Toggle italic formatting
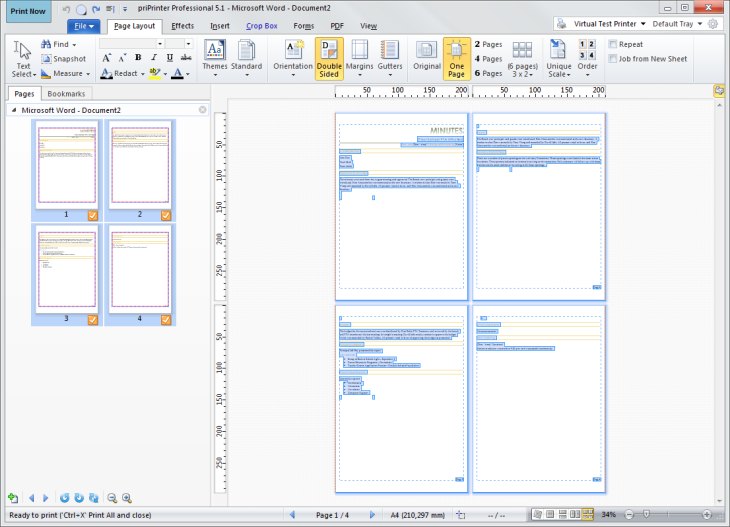The width and height of the screenshot is (730, 527). [154, 57]
